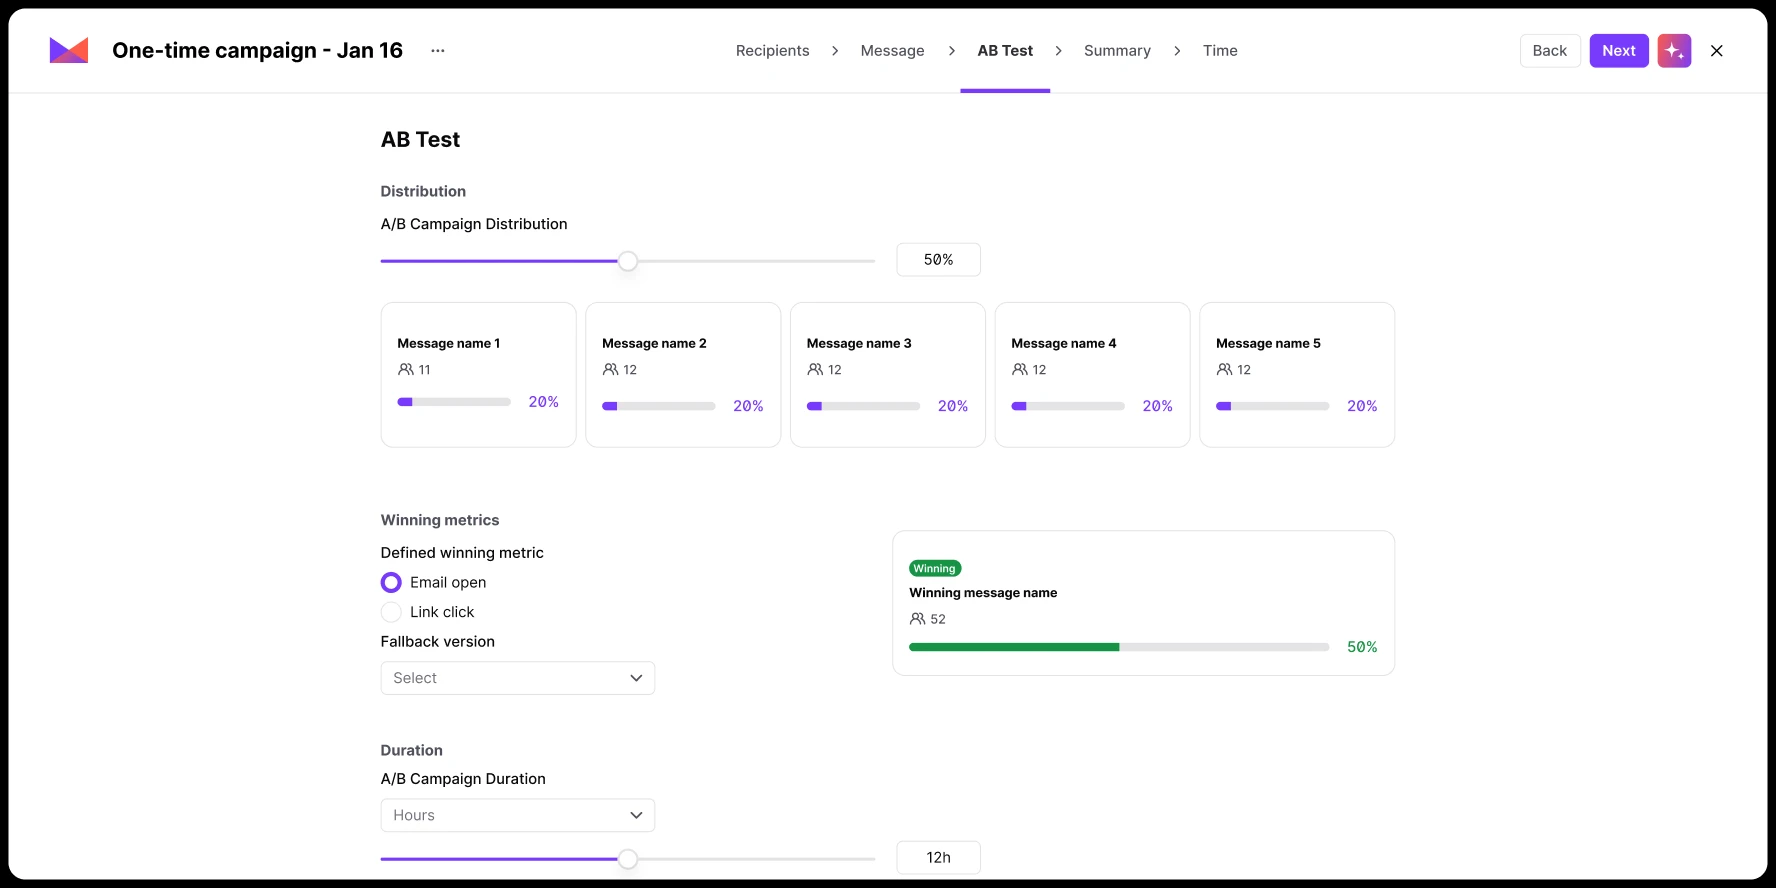
Task: Go to the Summary step
Action: click(1117, 51)
